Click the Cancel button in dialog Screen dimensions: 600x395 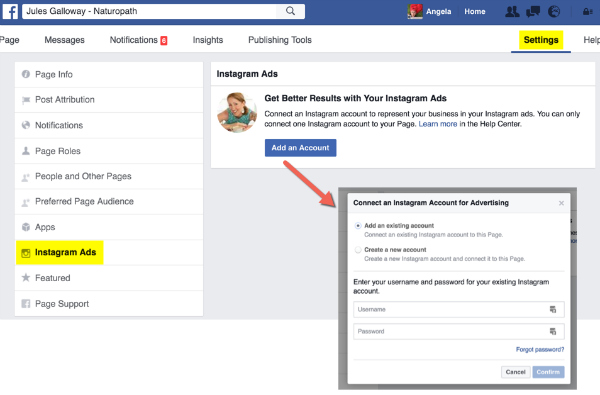[515, 372]
